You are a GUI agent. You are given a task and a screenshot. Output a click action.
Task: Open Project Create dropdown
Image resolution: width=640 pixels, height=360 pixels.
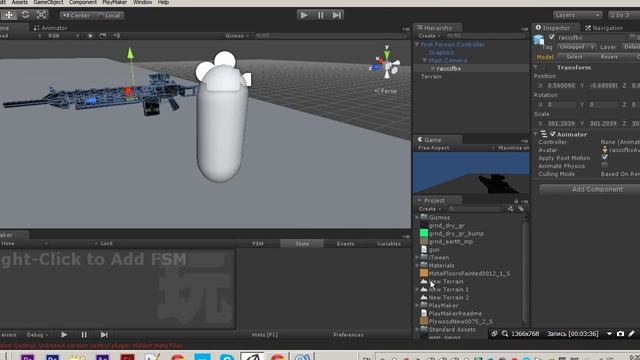(x=429, y=209)
